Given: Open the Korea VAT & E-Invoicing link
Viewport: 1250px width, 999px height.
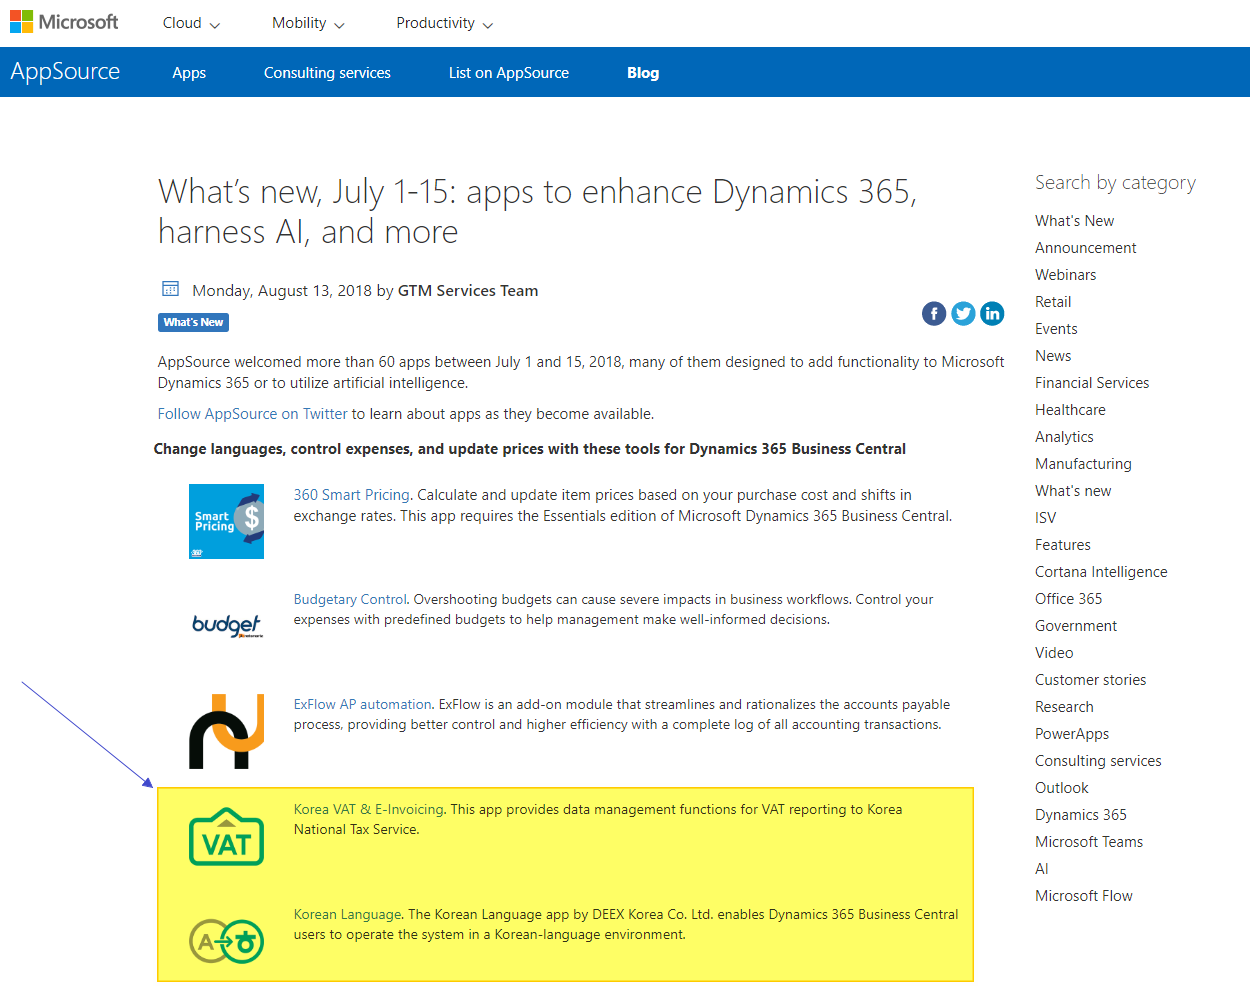Looking at the screenshot, I should (x=368, y=810).
